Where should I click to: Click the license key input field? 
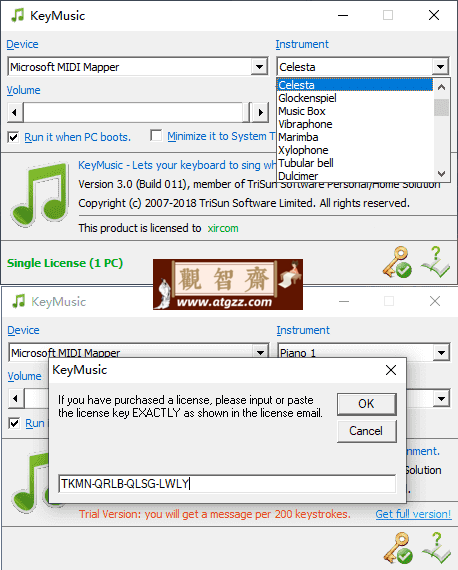(227, 484)
